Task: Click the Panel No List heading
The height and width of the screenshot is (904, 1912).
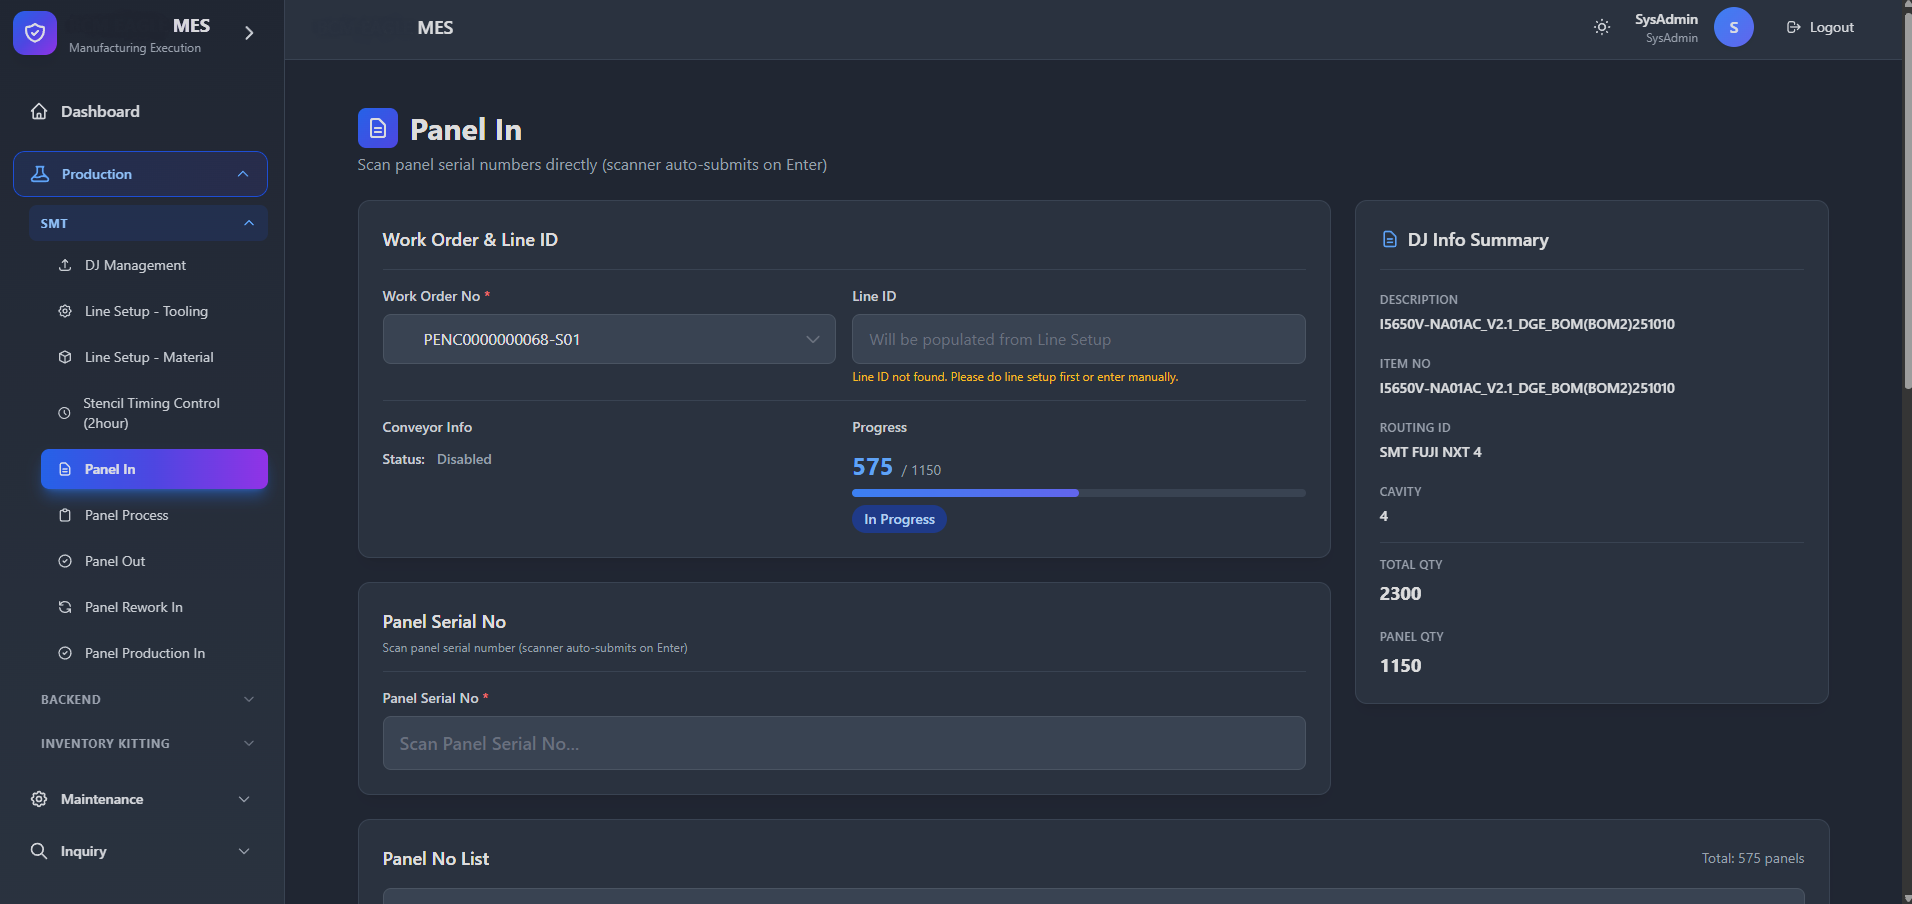Action: pos(436,858)
